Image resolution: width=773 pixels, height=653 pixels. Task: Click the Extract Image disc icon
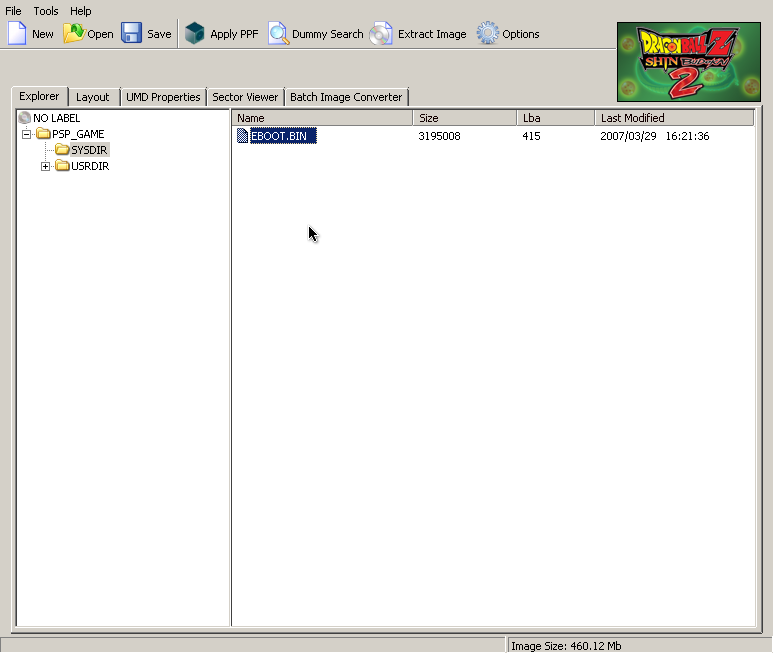point(381,33)
